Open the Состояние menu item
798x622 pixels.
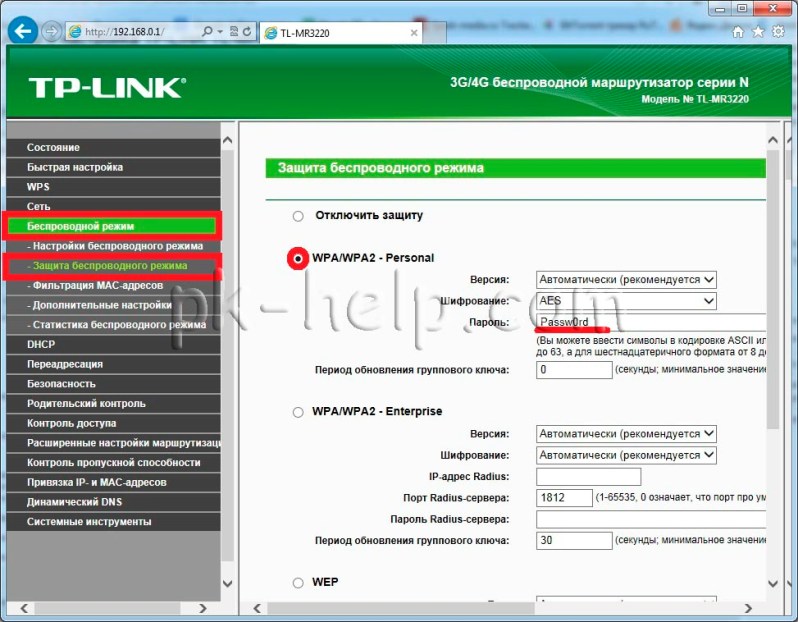click(x=113, y=148)
